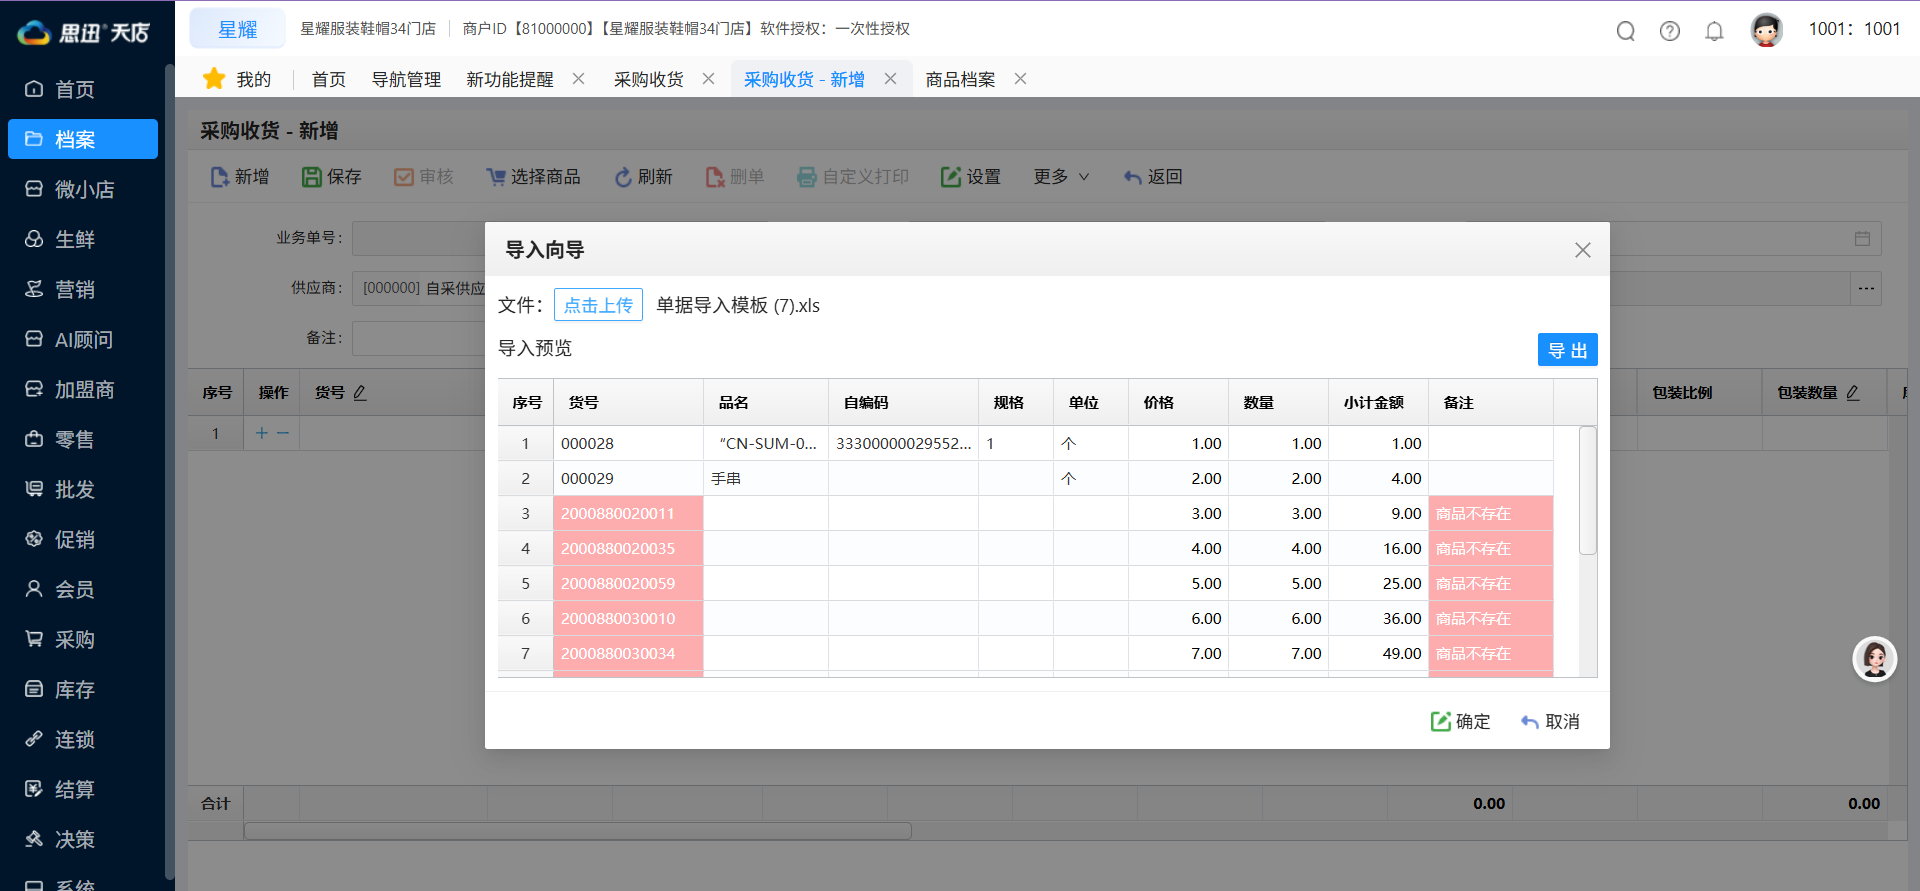Open 营销 sidebar module

click(82, 289)
